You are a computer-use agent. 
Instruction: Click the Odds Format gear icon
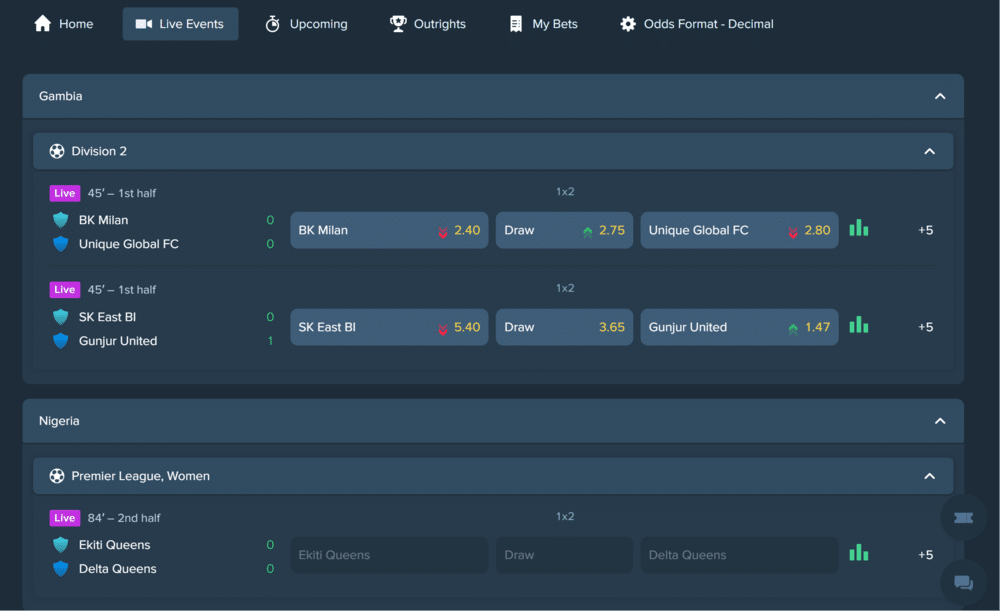coord(628,24)
